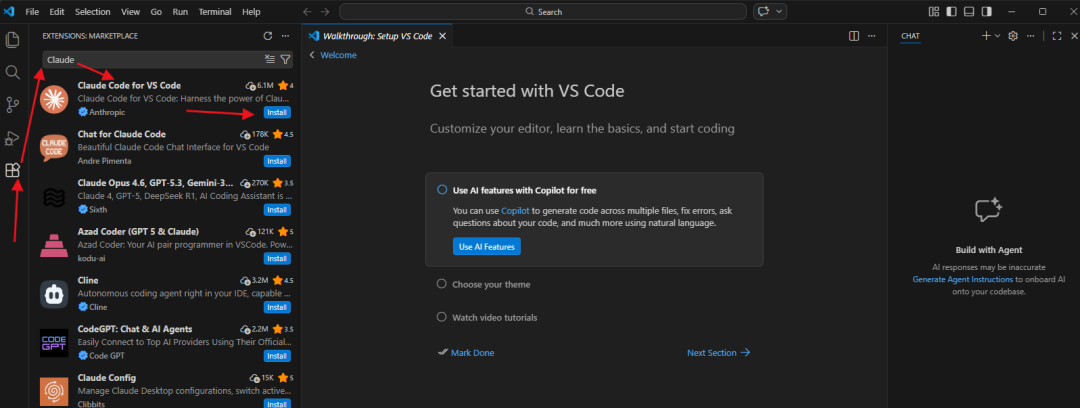The image size is (1080, 408).
Task: Clear the extensions search results
Action: coord(269,60)
